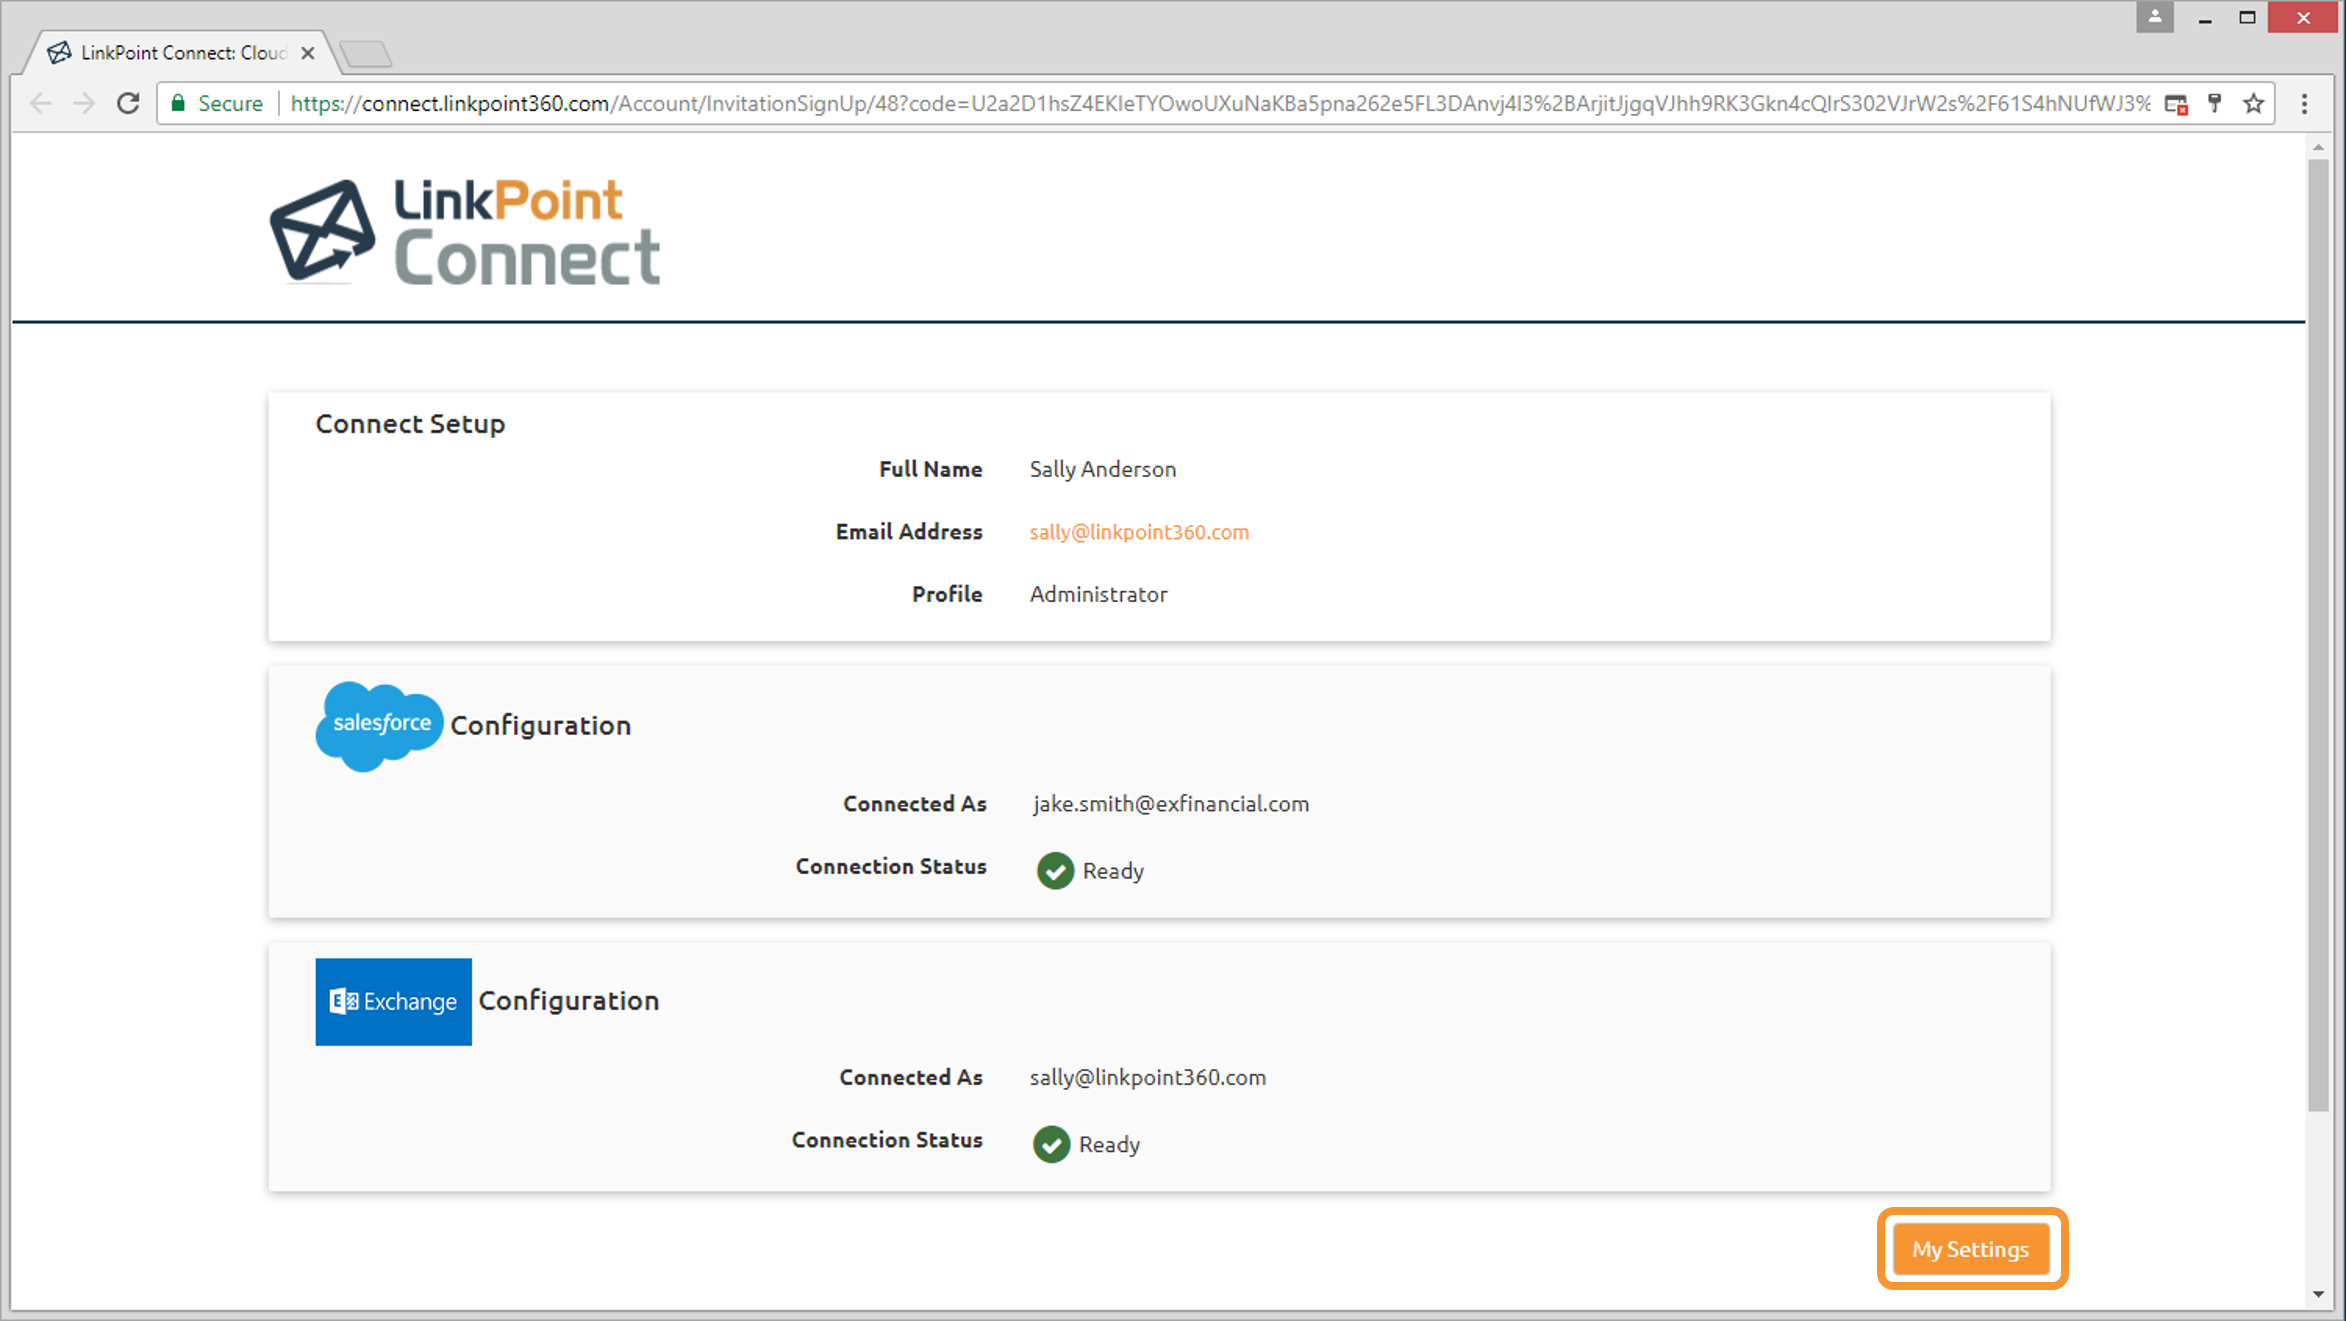Click the LinkPoint Connect logo
Screen dimensions: 2346x1321
coord(465,231)
